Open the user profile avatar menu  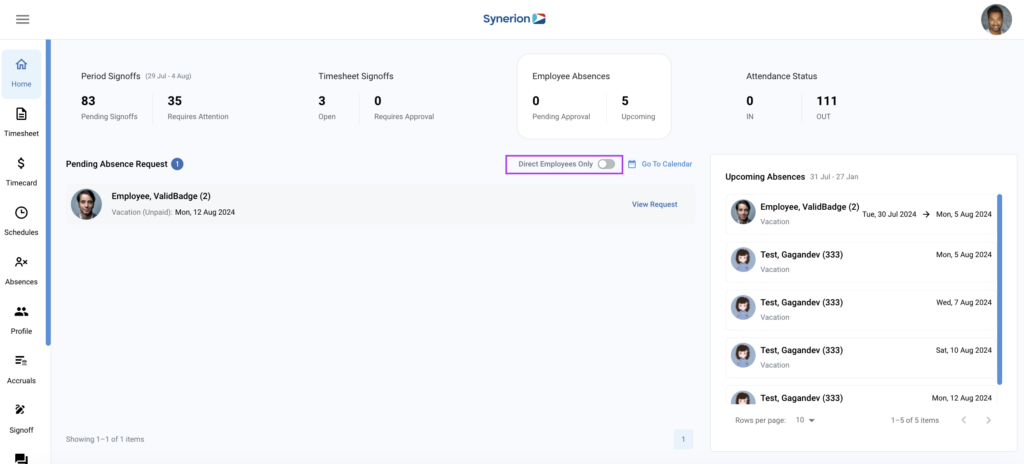(996, 20)
